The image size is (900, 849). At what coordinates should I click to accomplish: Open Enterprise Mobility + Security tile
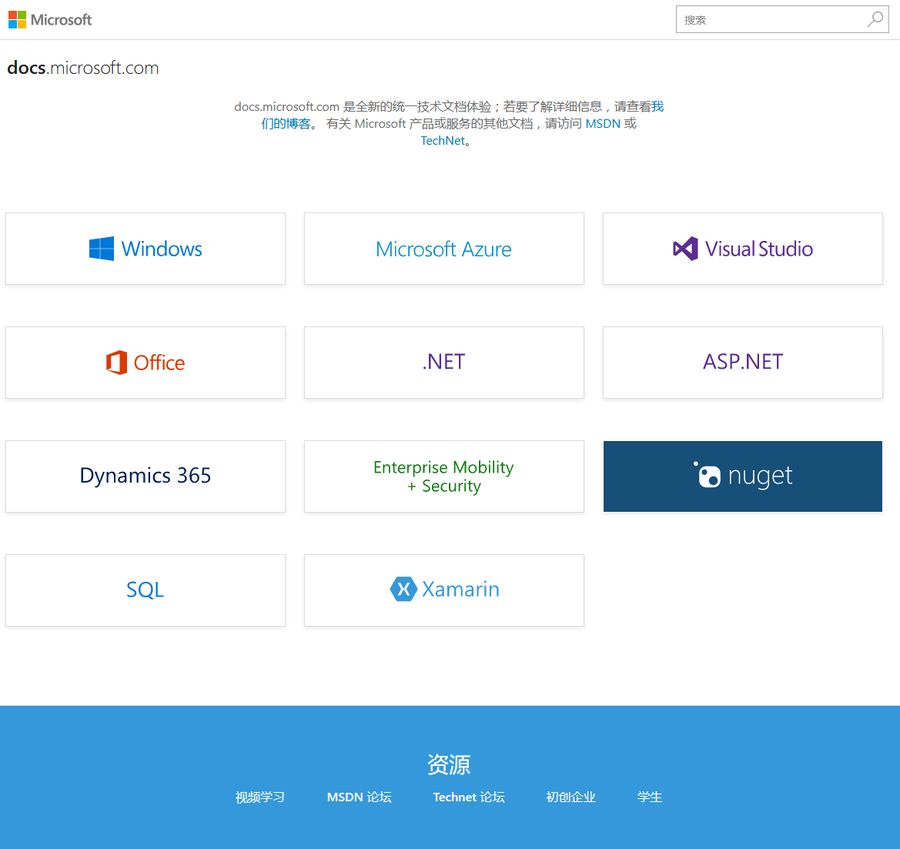[444, 476]
